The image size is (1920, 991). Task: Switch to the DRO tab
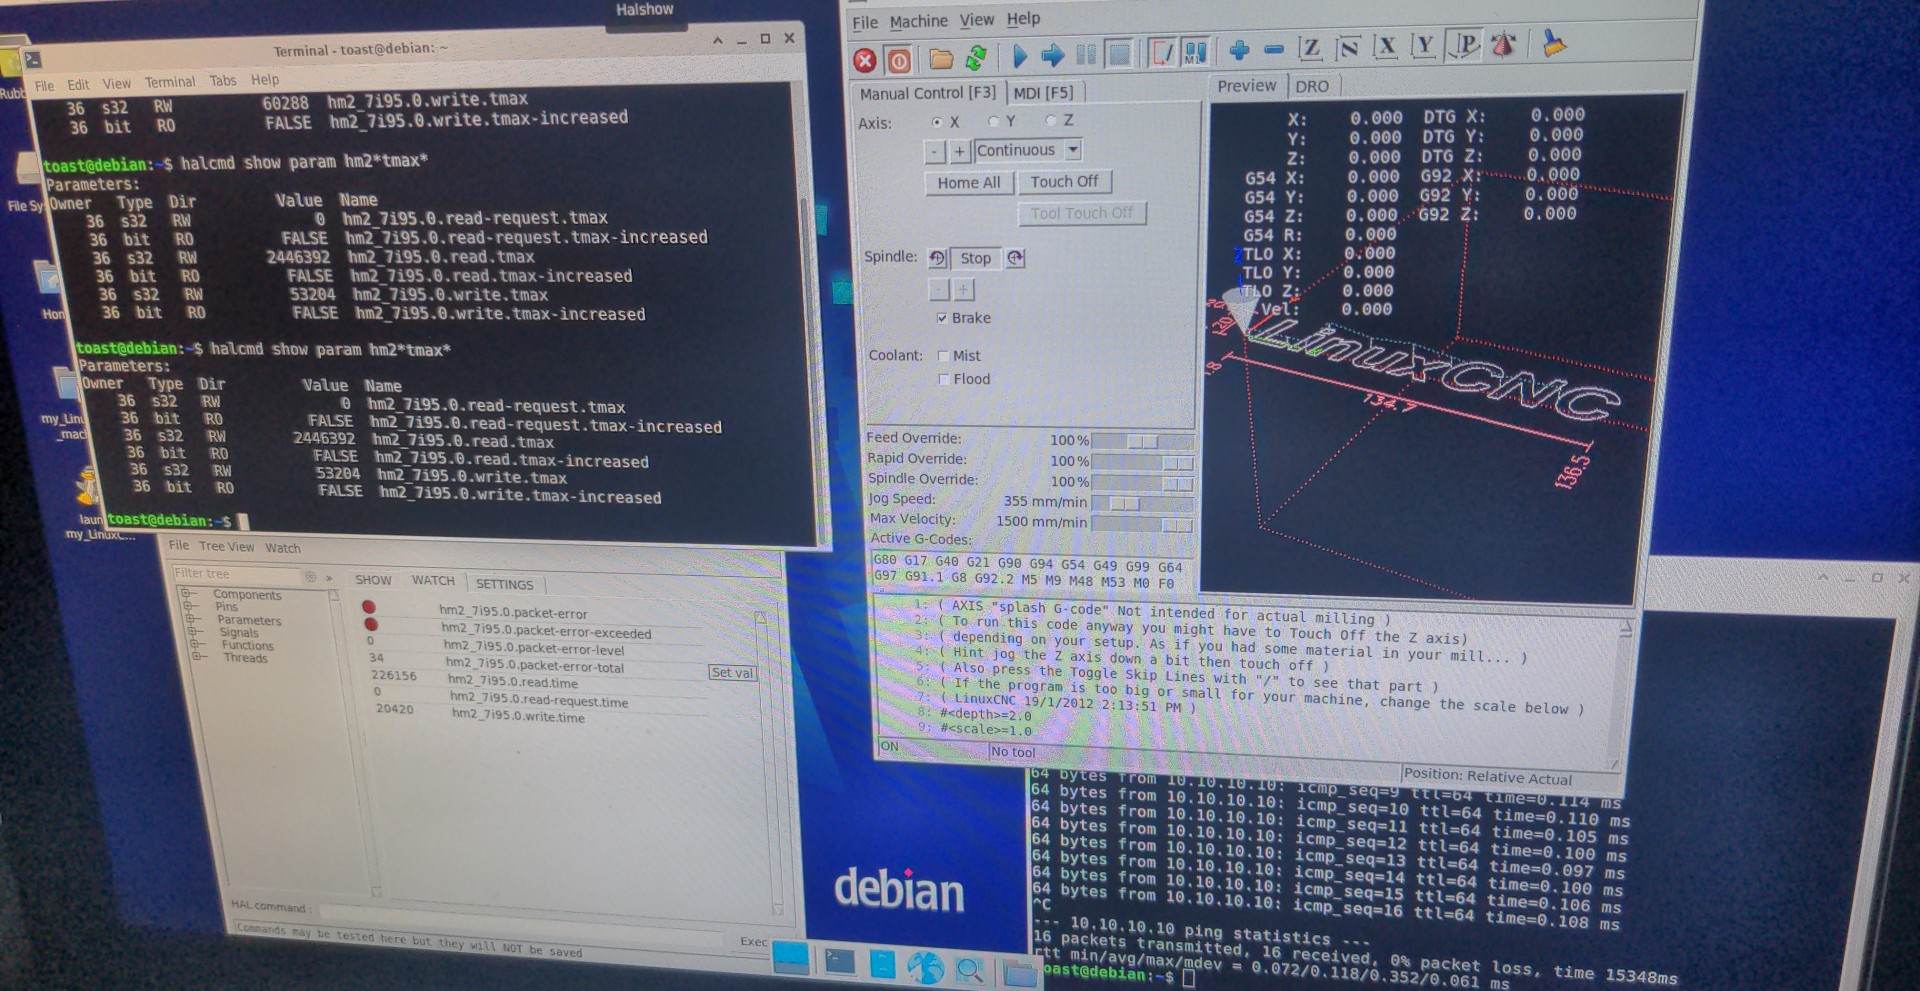point(1312,86)
